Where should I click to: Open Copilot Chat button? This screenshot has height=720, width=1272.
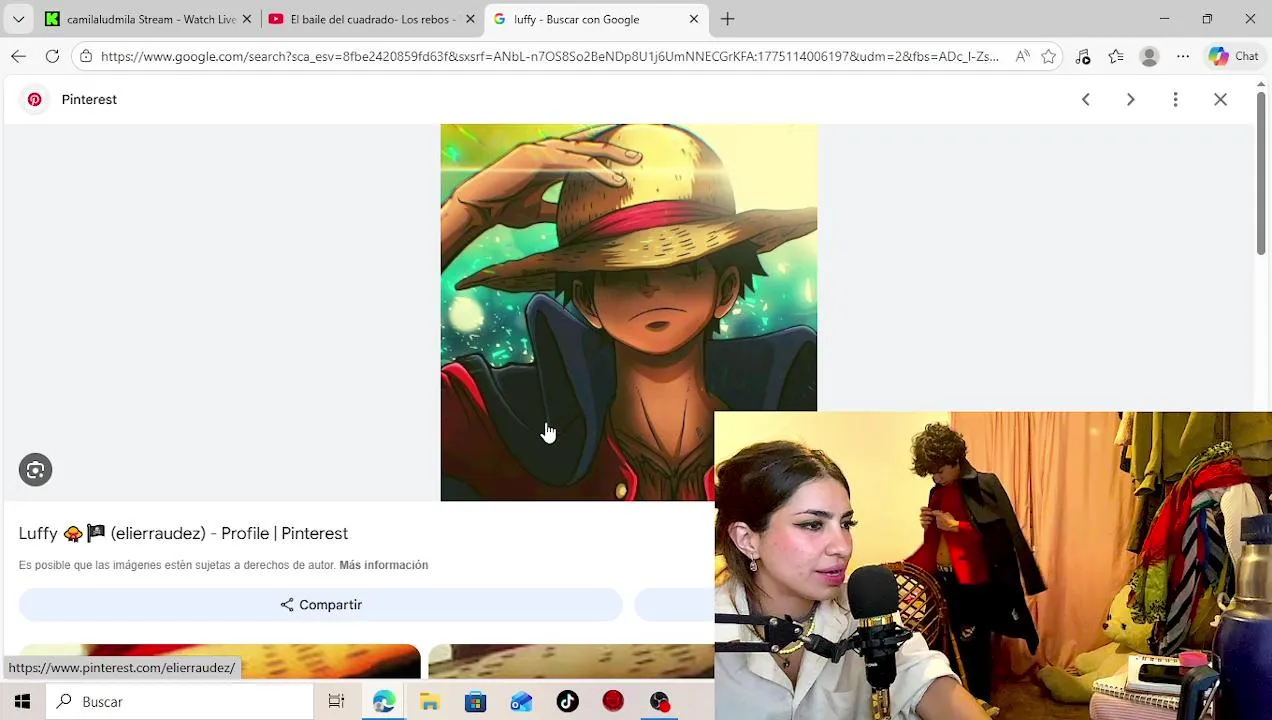point(1233,57)
